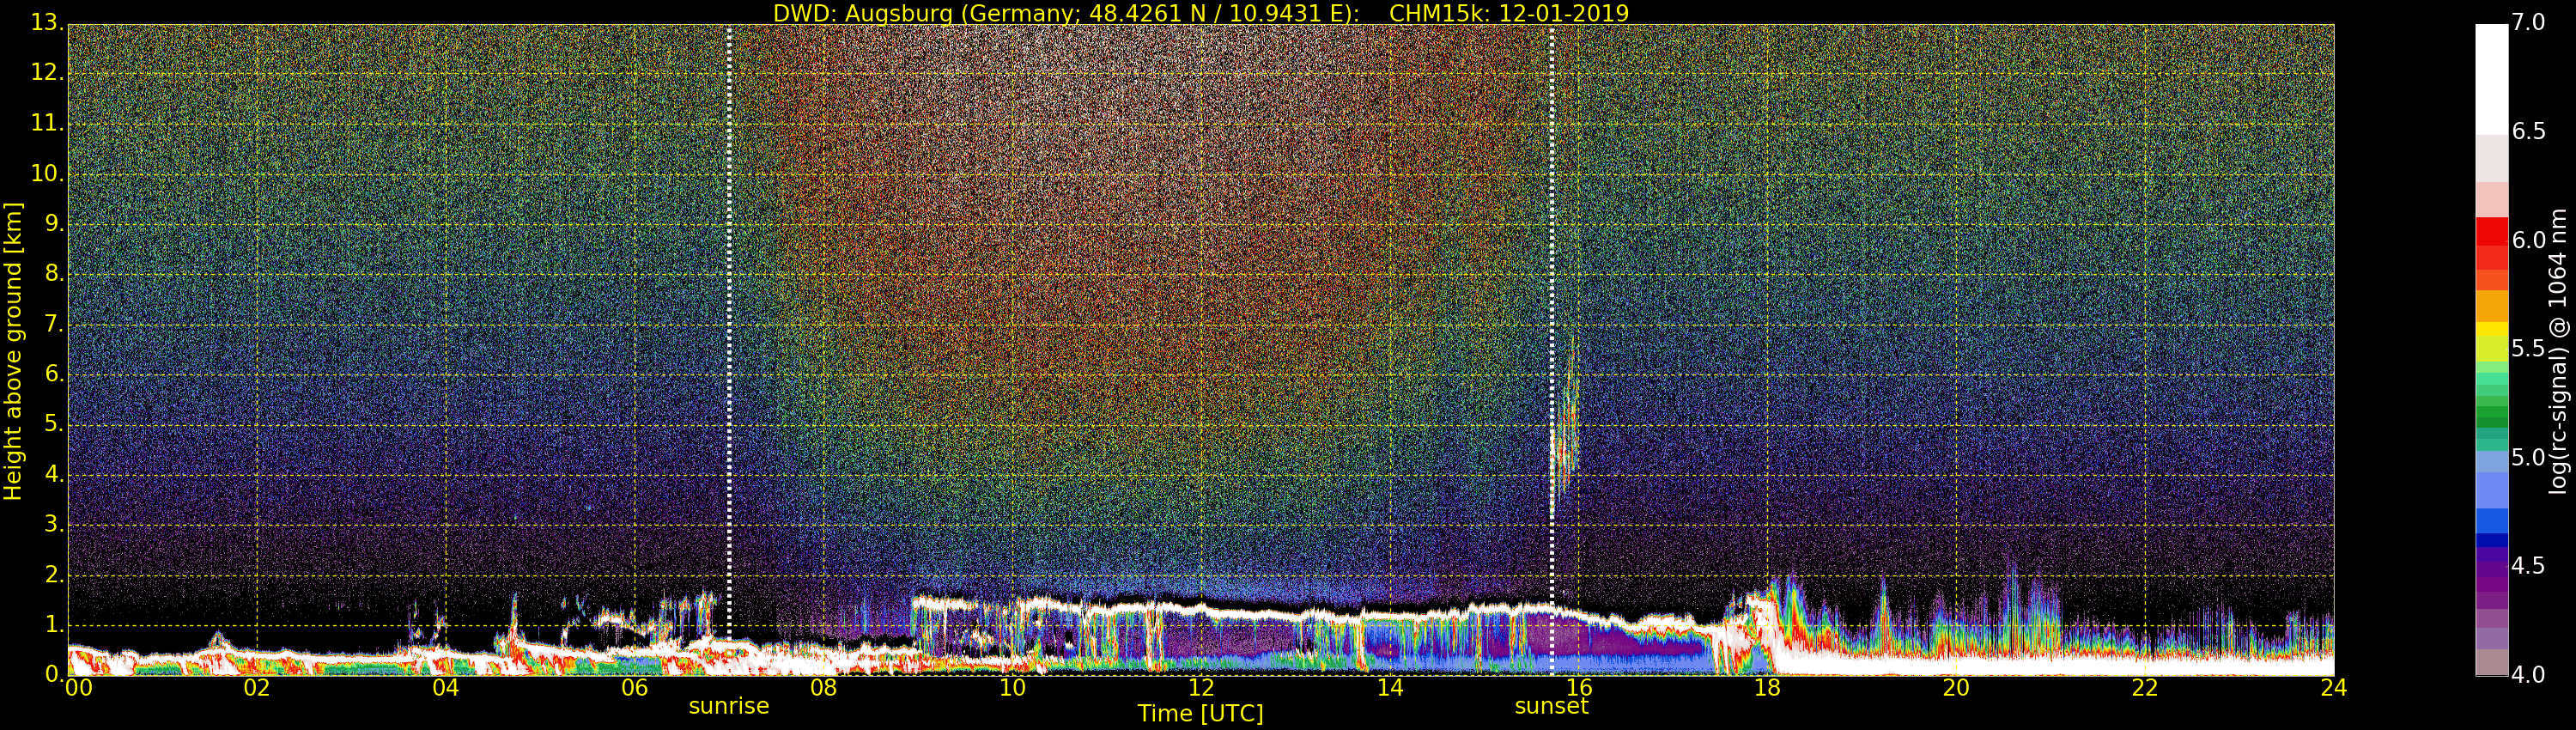Click the 'sunrise' label below the axis

click(729, 706)
